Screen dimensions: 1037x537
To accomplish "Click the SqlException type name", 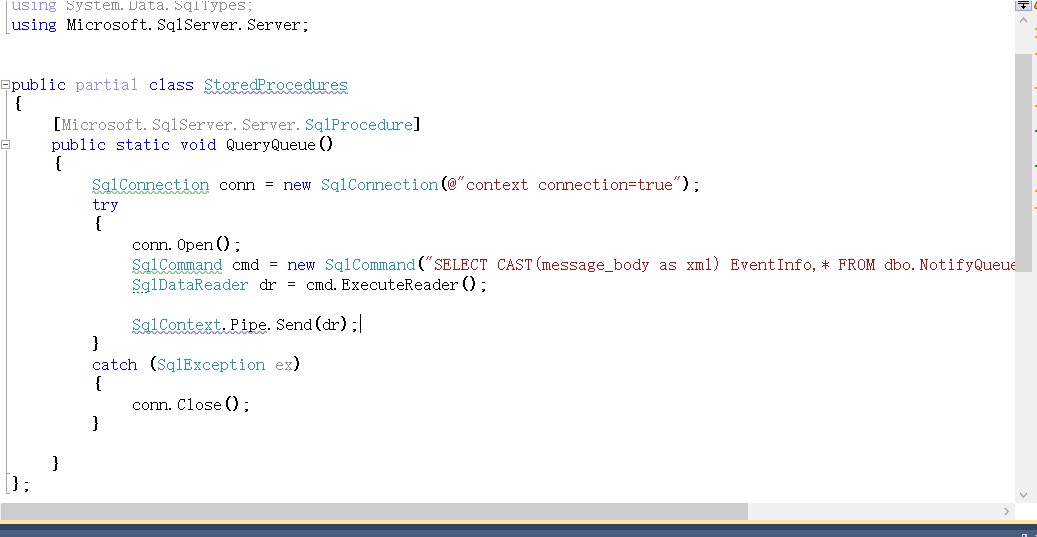I will pos(211,365).
